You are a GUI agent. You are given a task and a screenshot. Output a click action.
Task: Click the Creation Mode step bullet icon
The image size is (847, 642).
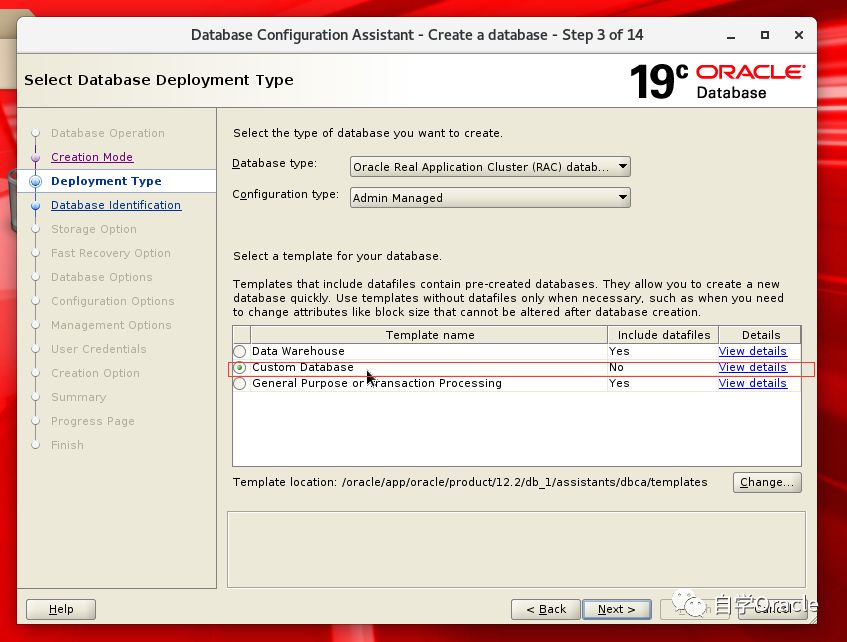click(x=36, y=157)
